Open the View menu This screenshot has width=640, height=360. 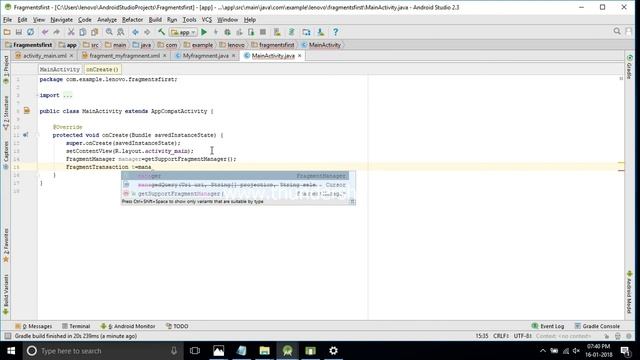pyautogui.click(x=39, y=20)
